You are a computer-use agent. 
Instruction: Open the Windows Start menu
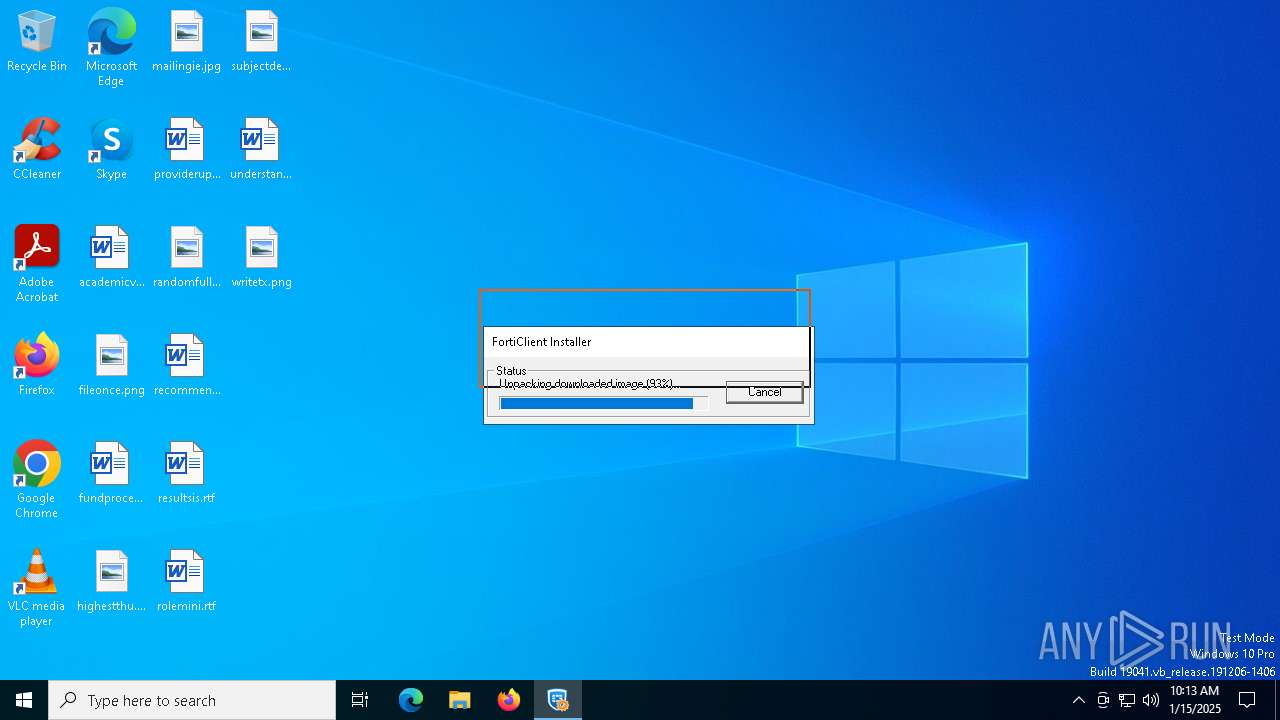click(24, 700)
